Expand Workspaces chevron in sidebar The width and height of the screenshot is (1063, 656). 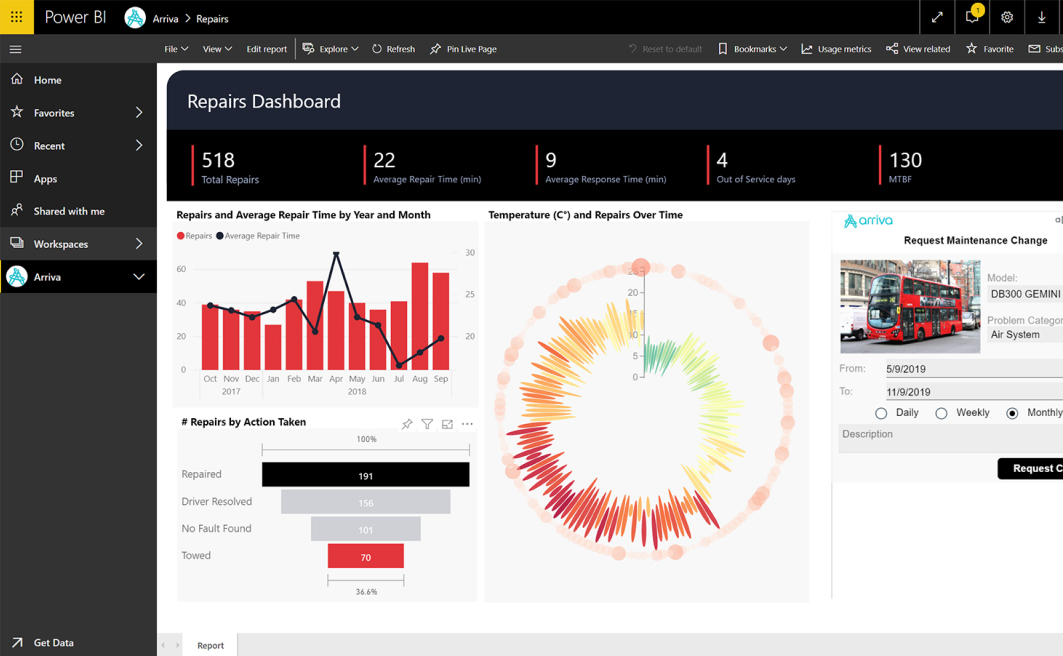[139, 243]
